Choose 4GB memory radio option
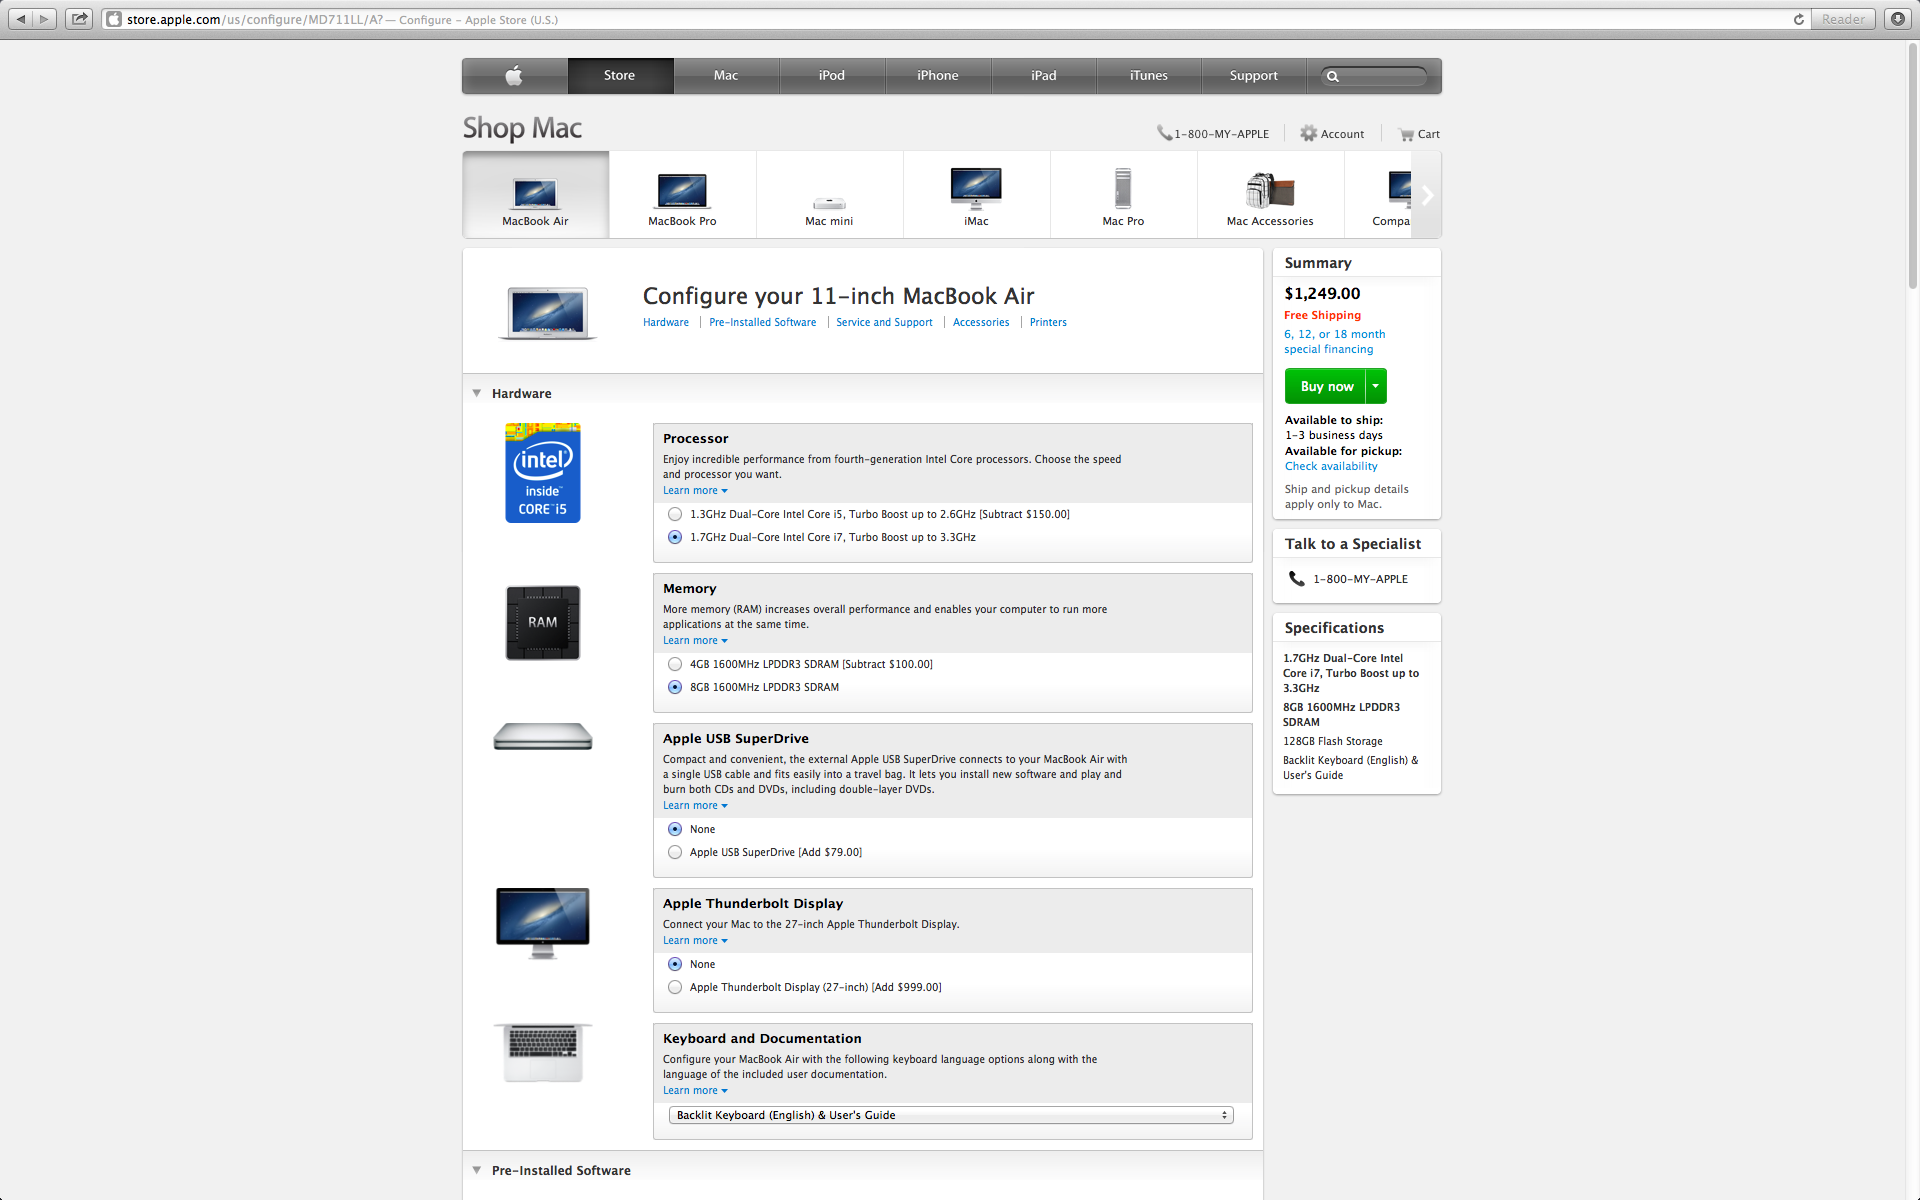Screen dimensions: 1920x1200 pyautogui.click(x=675, y=664)
